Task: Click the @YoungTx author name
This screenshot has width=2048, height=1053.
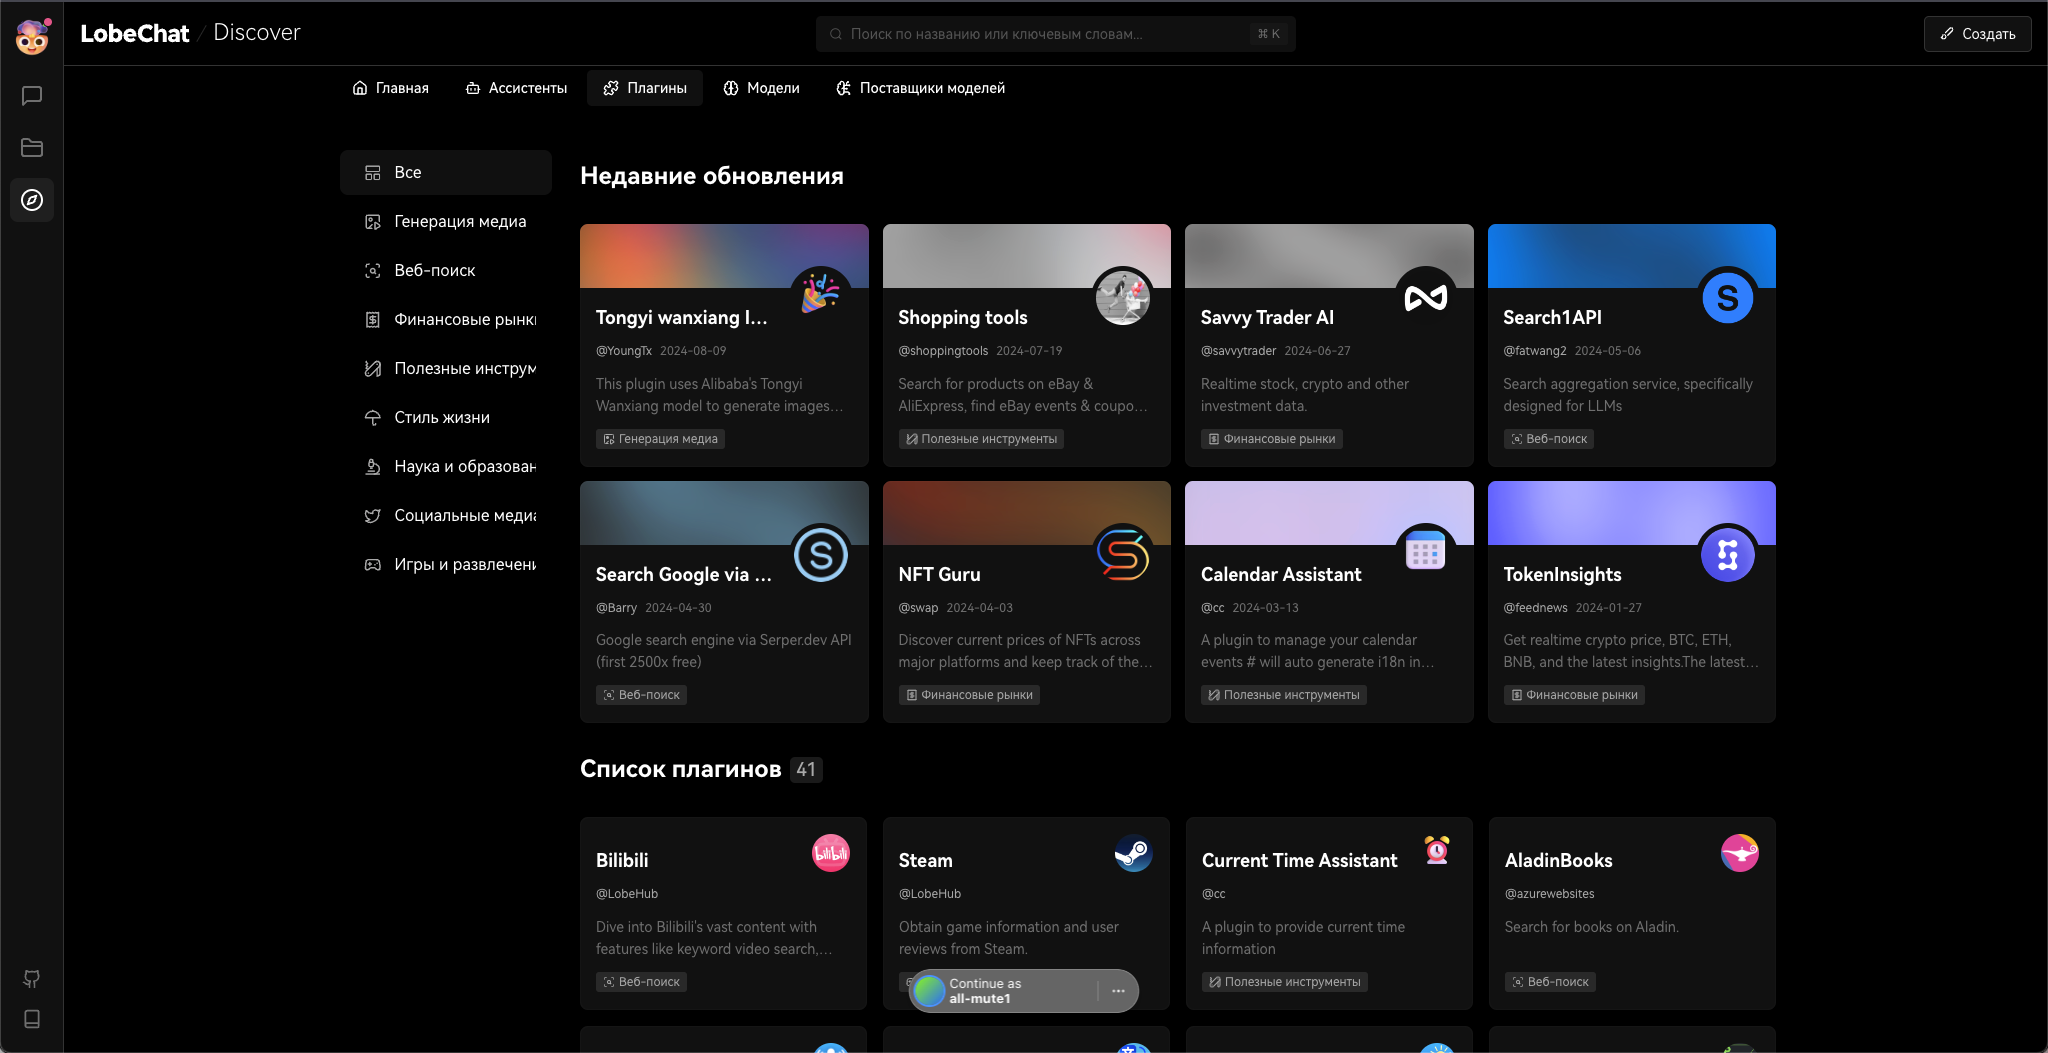Action: (624, 351)
